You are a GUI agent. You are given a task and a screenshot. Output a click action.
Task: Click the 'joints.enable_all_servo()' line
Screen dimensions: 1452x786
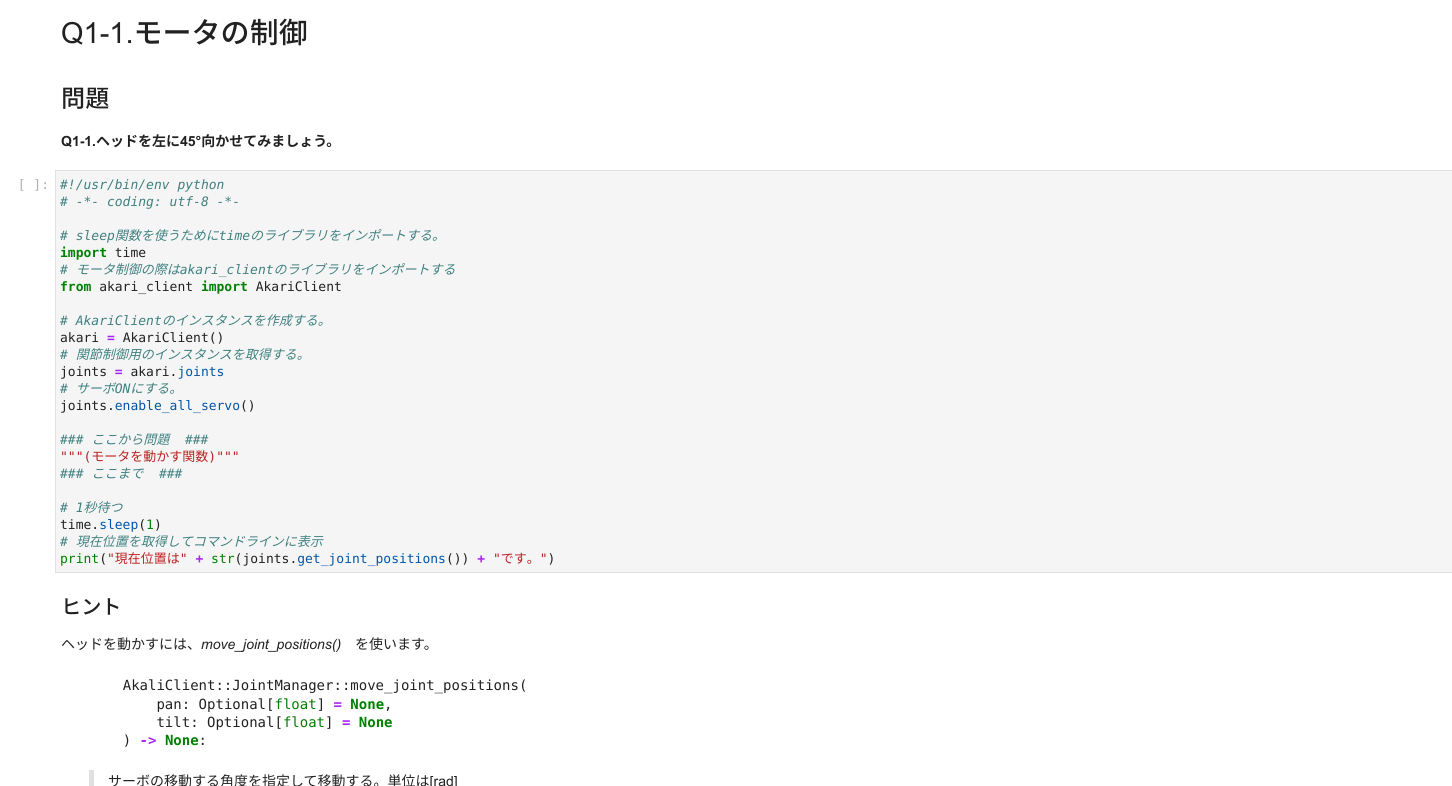tap(157, 406)
